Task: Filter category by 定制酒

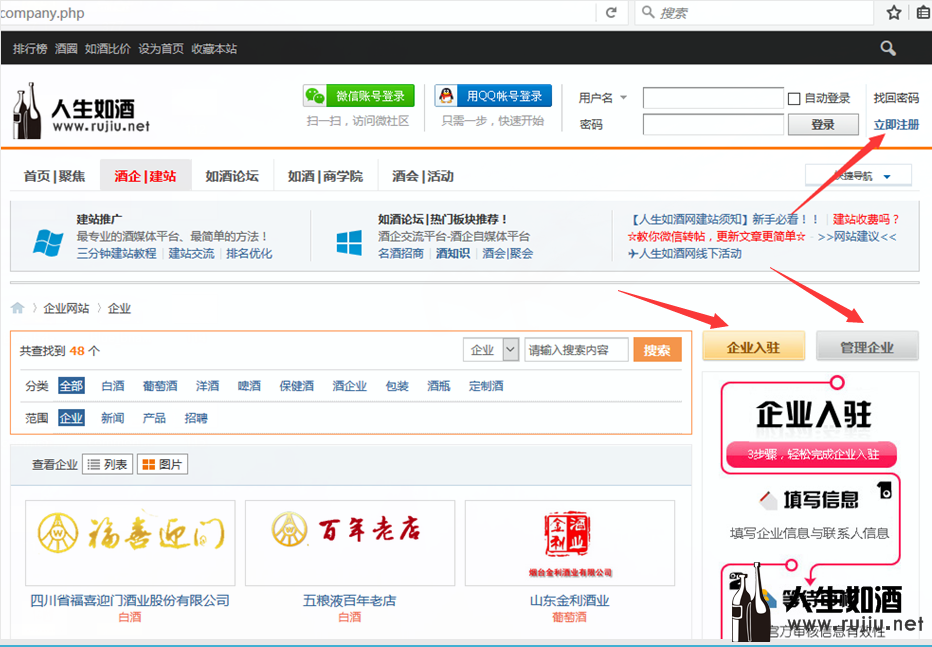Action: (x=486, y=386)
